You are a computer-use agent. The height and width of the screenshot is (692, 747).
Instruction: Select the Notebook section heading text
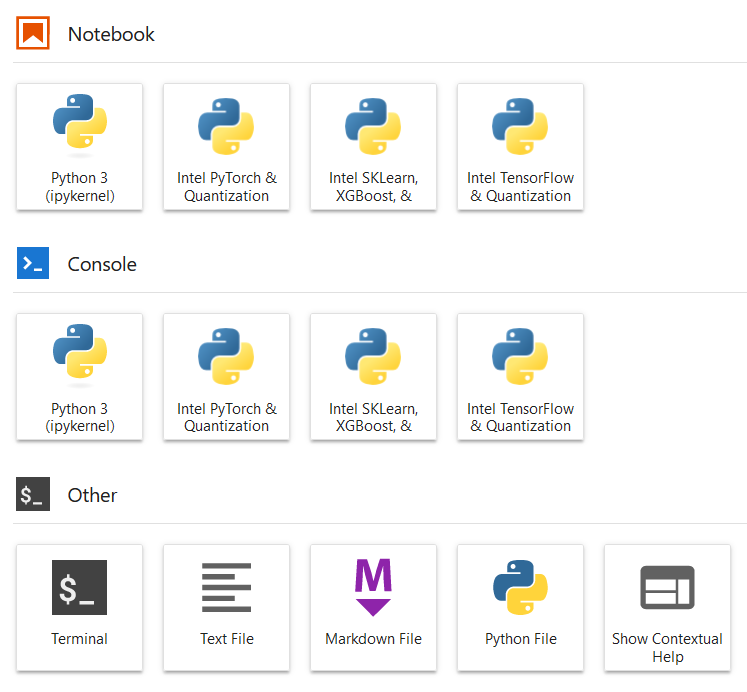[x=111, y=34]
